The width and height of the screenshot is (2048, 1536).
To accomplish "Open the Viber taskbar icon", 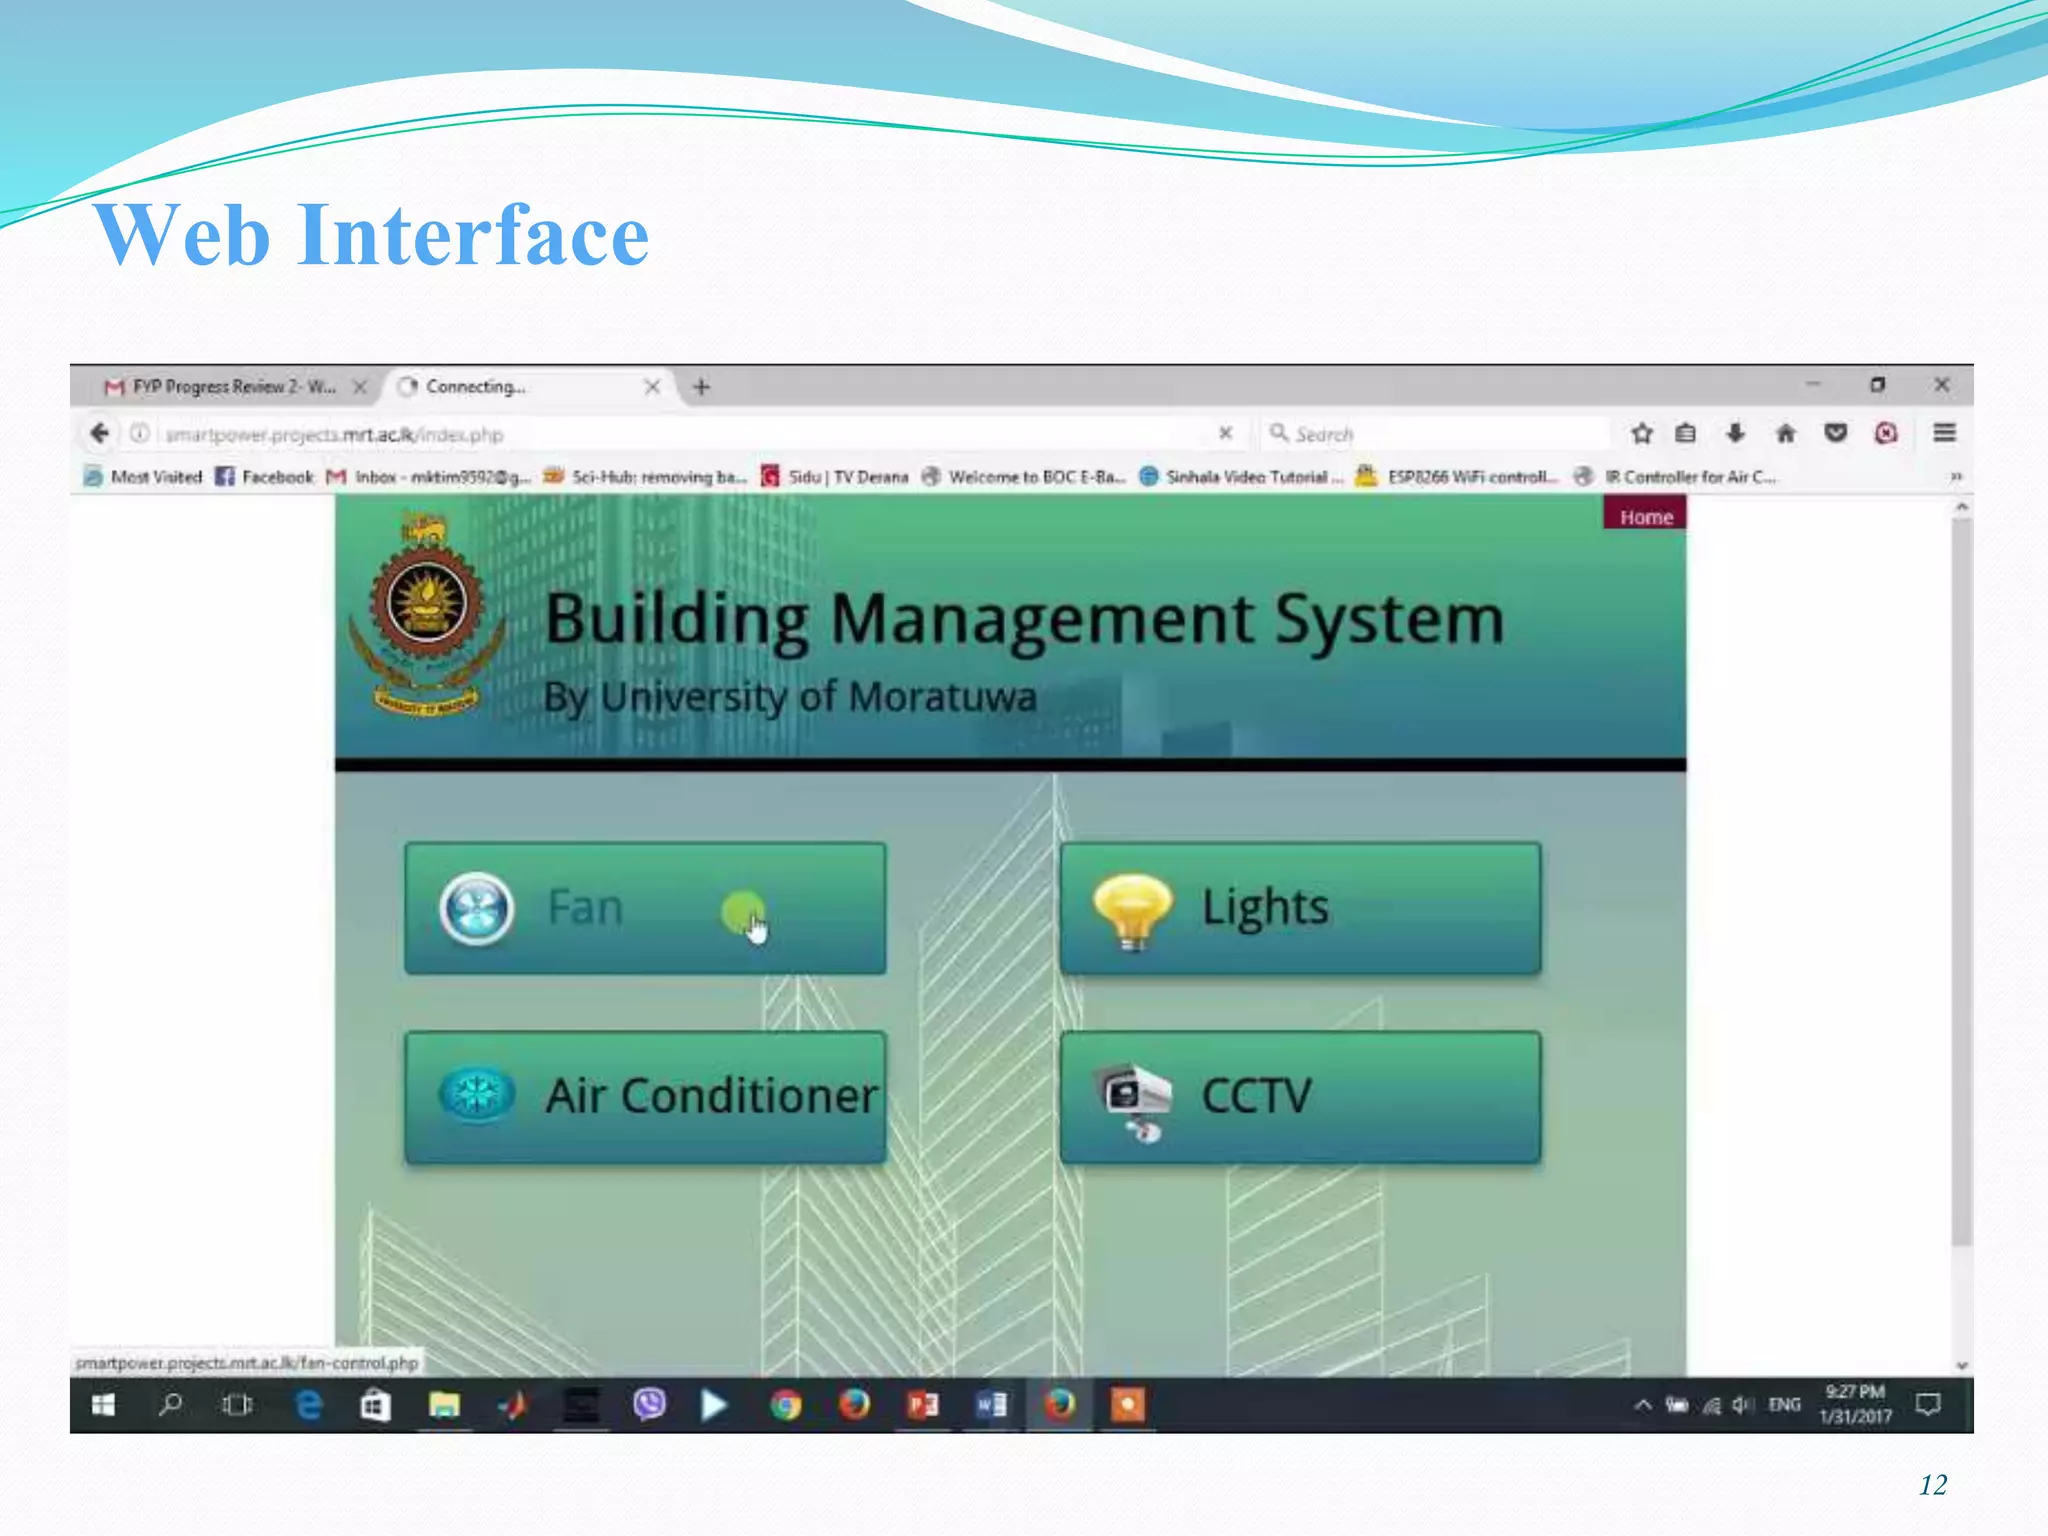I will pyautogui.click(x=649, y=1405).
